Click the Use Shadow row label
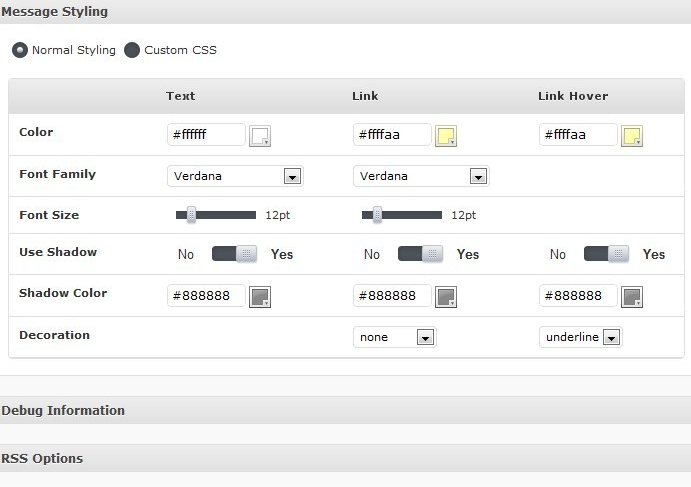 point(58,252)
